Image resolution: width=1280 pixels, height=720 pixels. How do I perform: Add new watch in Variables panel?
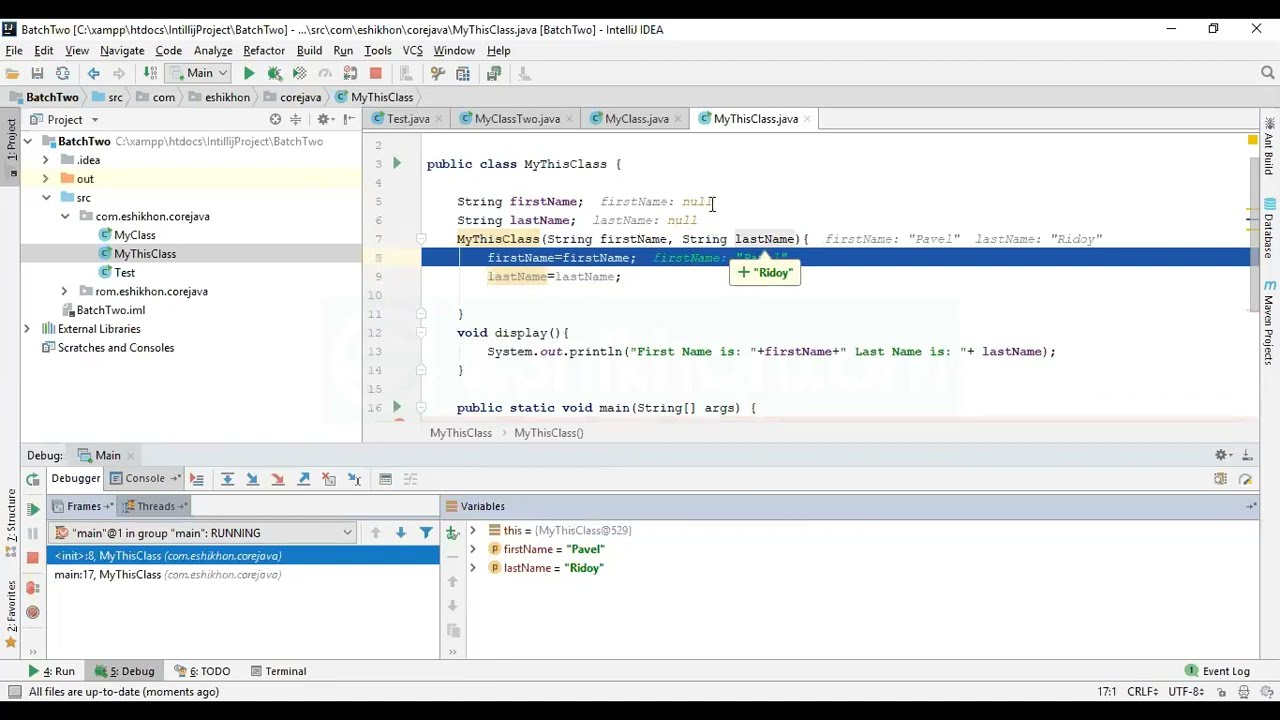coord(452,533)
